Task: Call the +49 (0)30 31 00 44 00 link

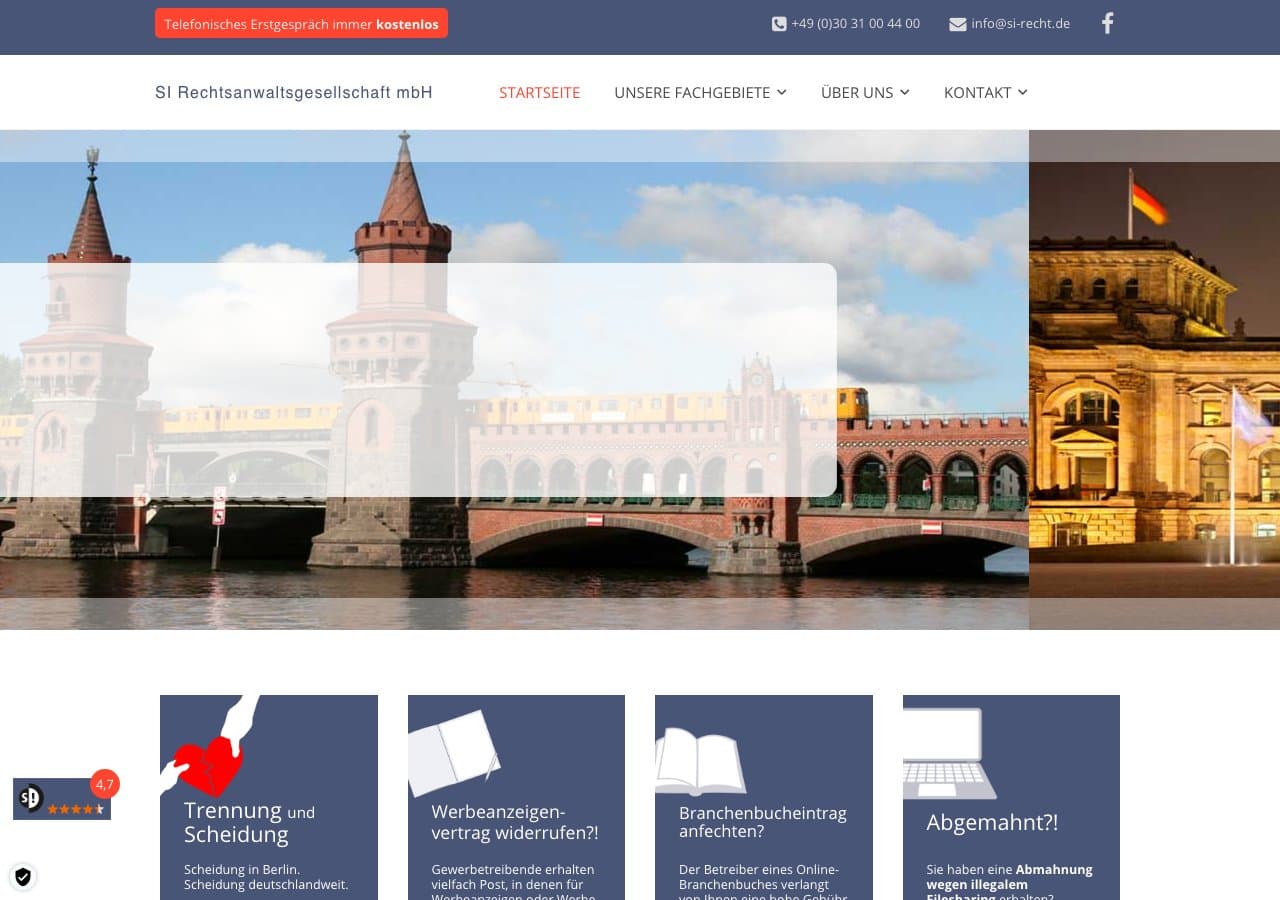Action: click(x=855, y=24)
